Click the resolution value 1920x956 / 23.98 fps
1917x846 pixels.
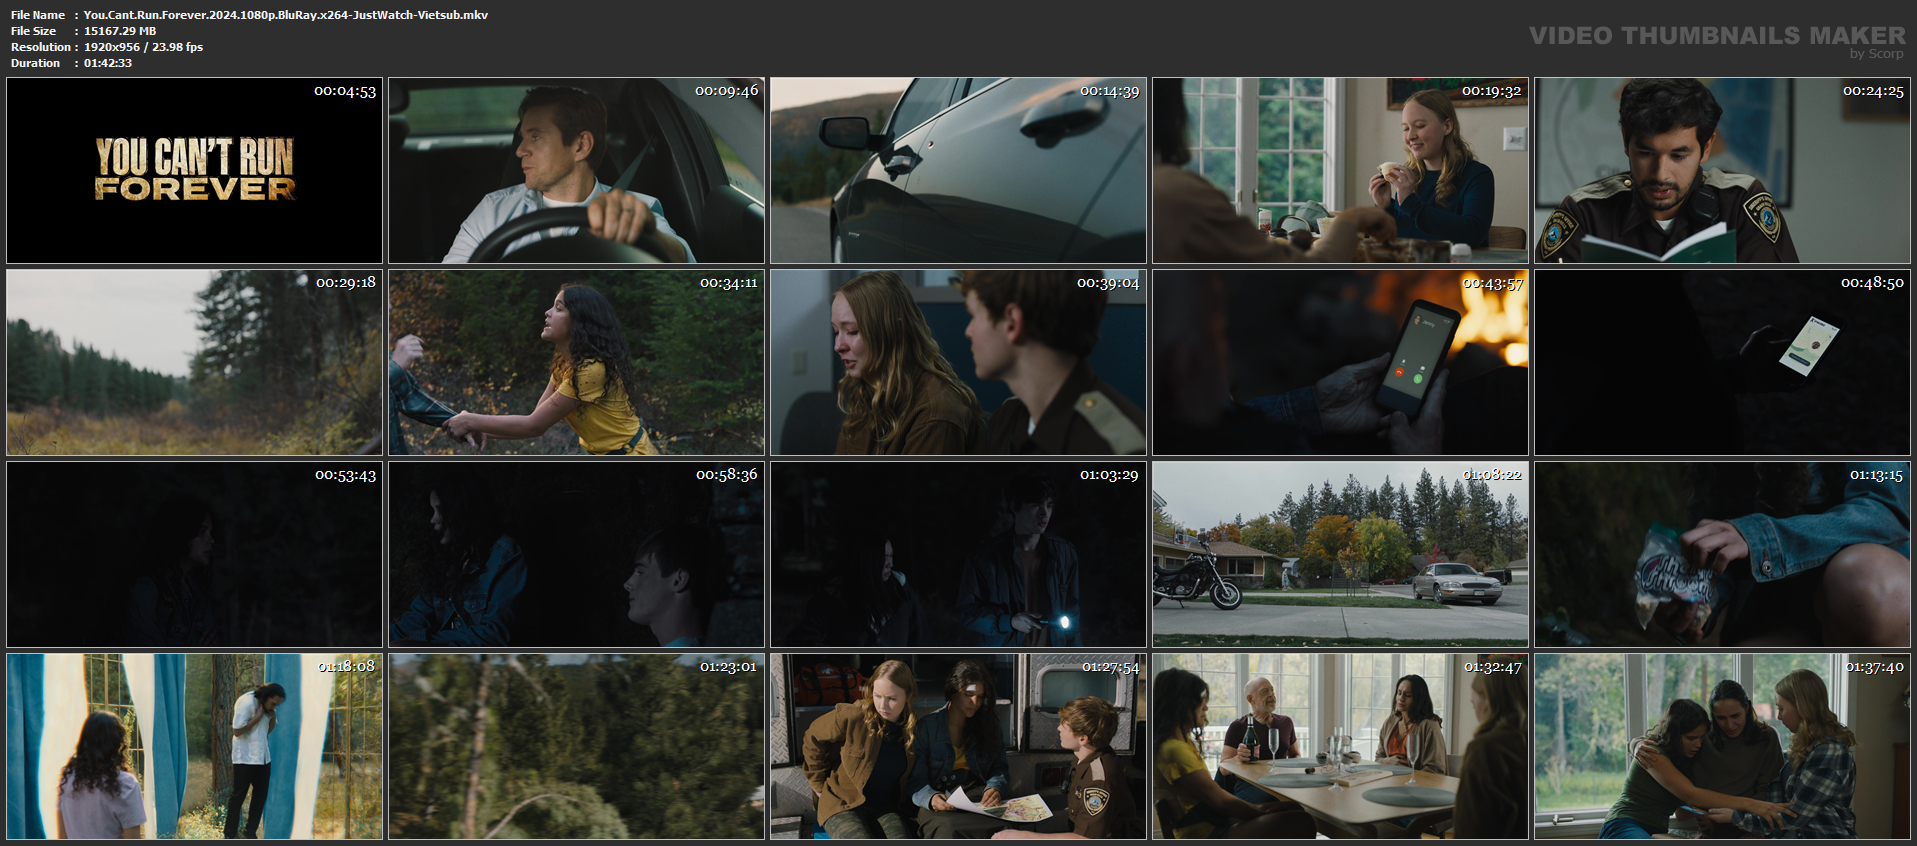click(x=143, y=47)
